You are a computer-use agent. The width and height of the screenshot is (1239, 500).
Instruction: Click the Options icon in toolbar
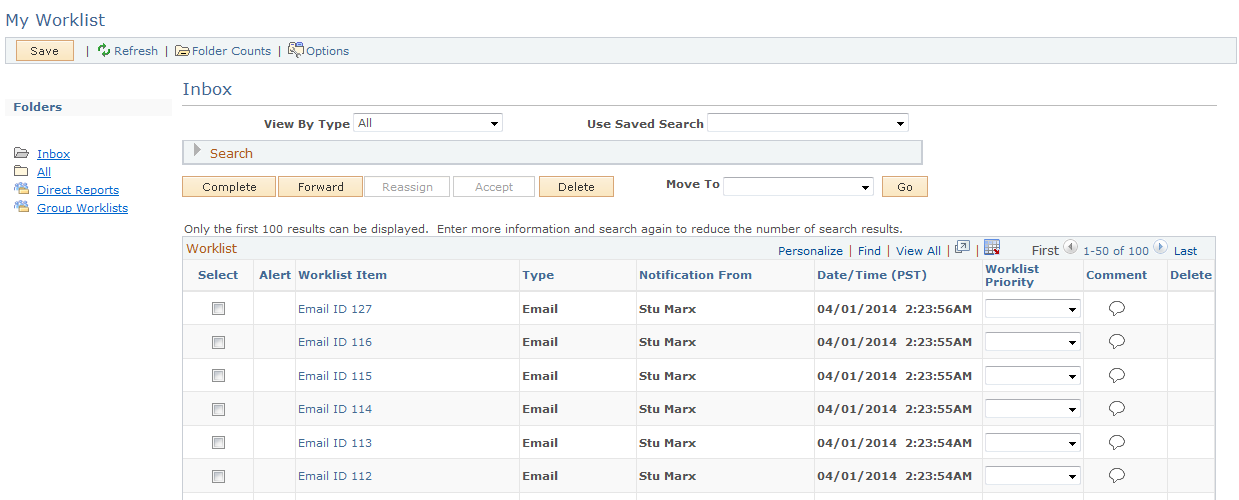[295, 49]
